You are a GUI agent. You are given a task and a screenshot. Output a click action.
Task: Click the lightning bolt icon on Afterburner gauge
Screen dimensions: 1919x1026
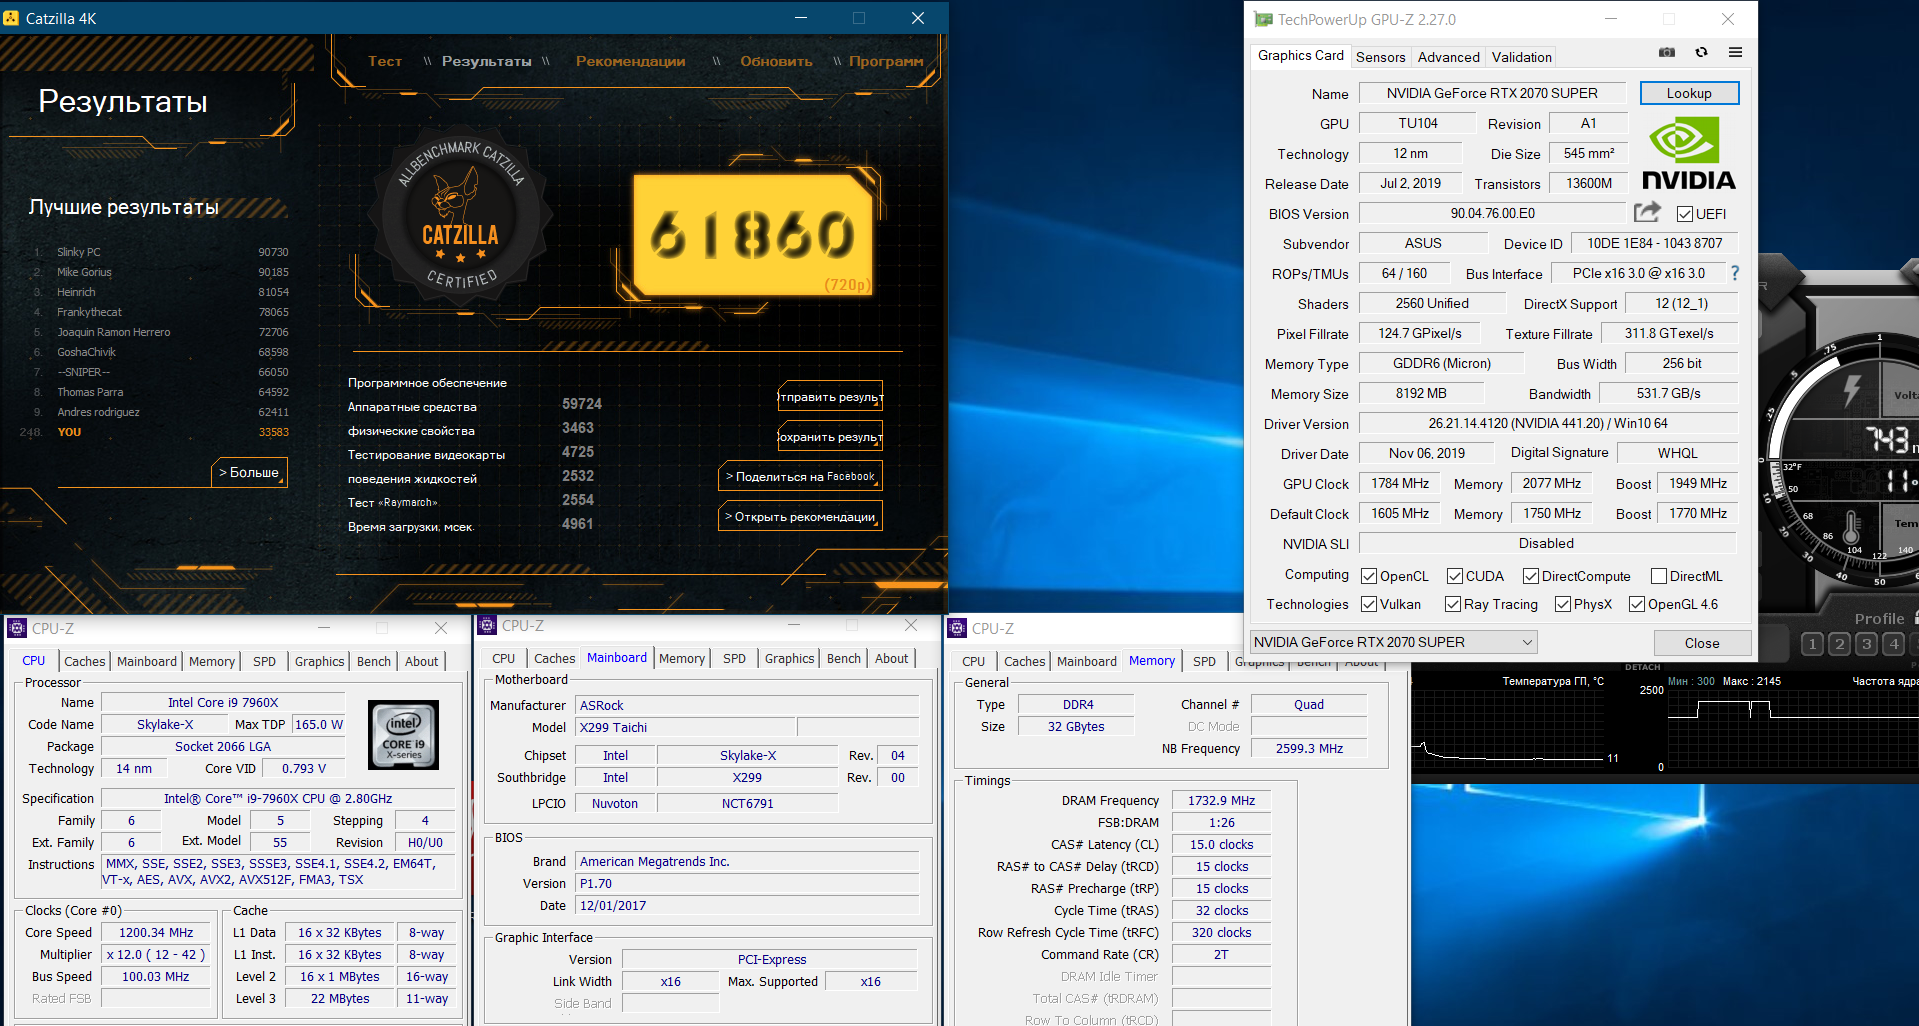(x=1852, y=391)
